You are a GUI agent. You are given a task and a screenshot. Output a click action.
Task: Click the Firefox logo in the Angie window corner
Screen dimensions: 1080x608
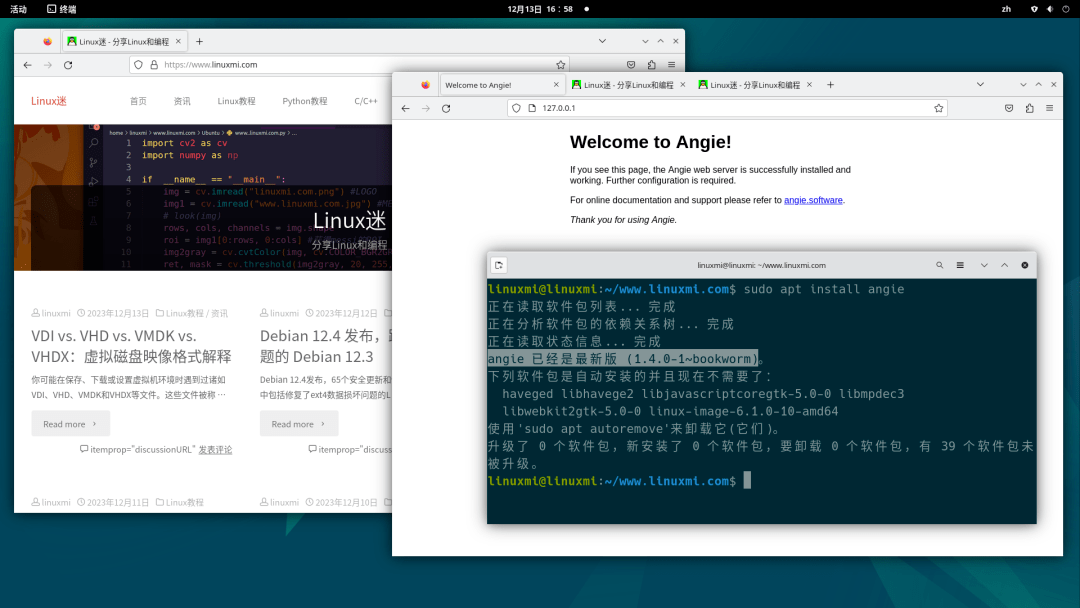point(425,84)
